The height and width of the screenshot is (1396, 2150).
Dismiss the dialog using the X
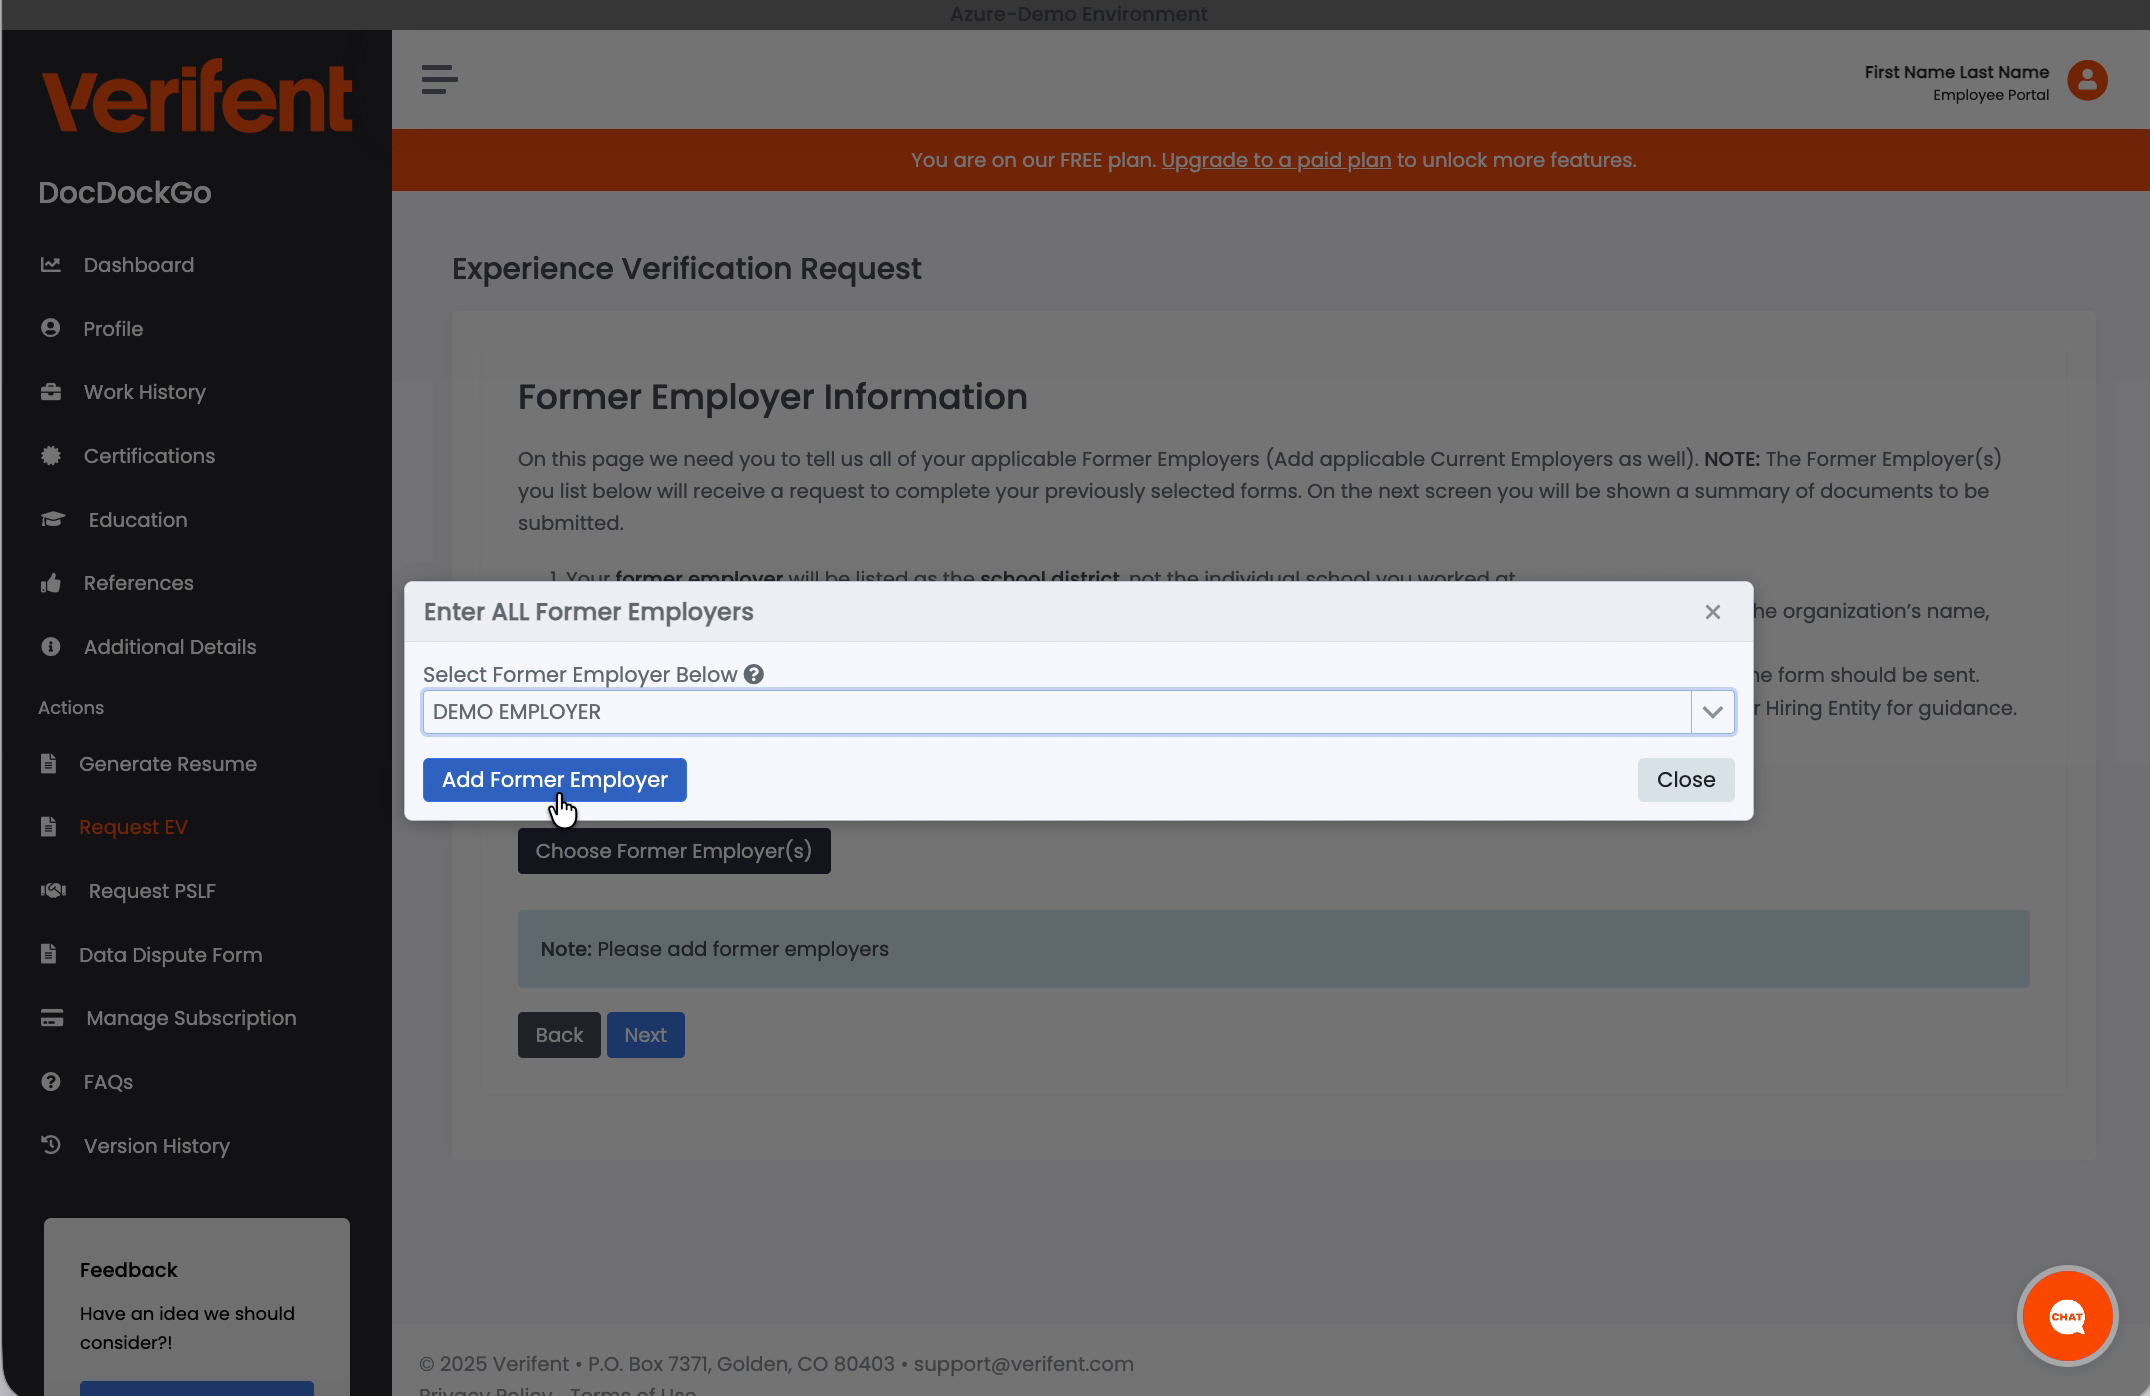[x=1712, y=612]
